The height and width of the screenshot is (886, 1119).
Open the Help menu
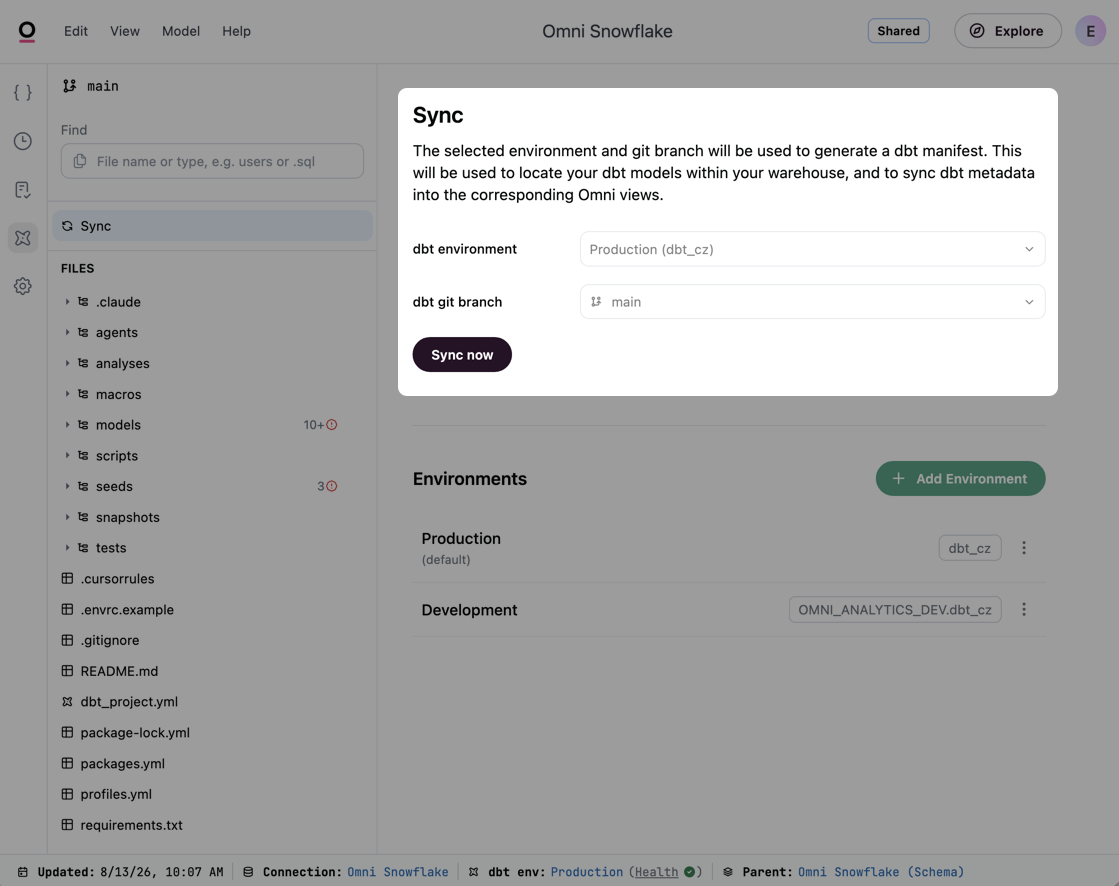coord(236,31)
